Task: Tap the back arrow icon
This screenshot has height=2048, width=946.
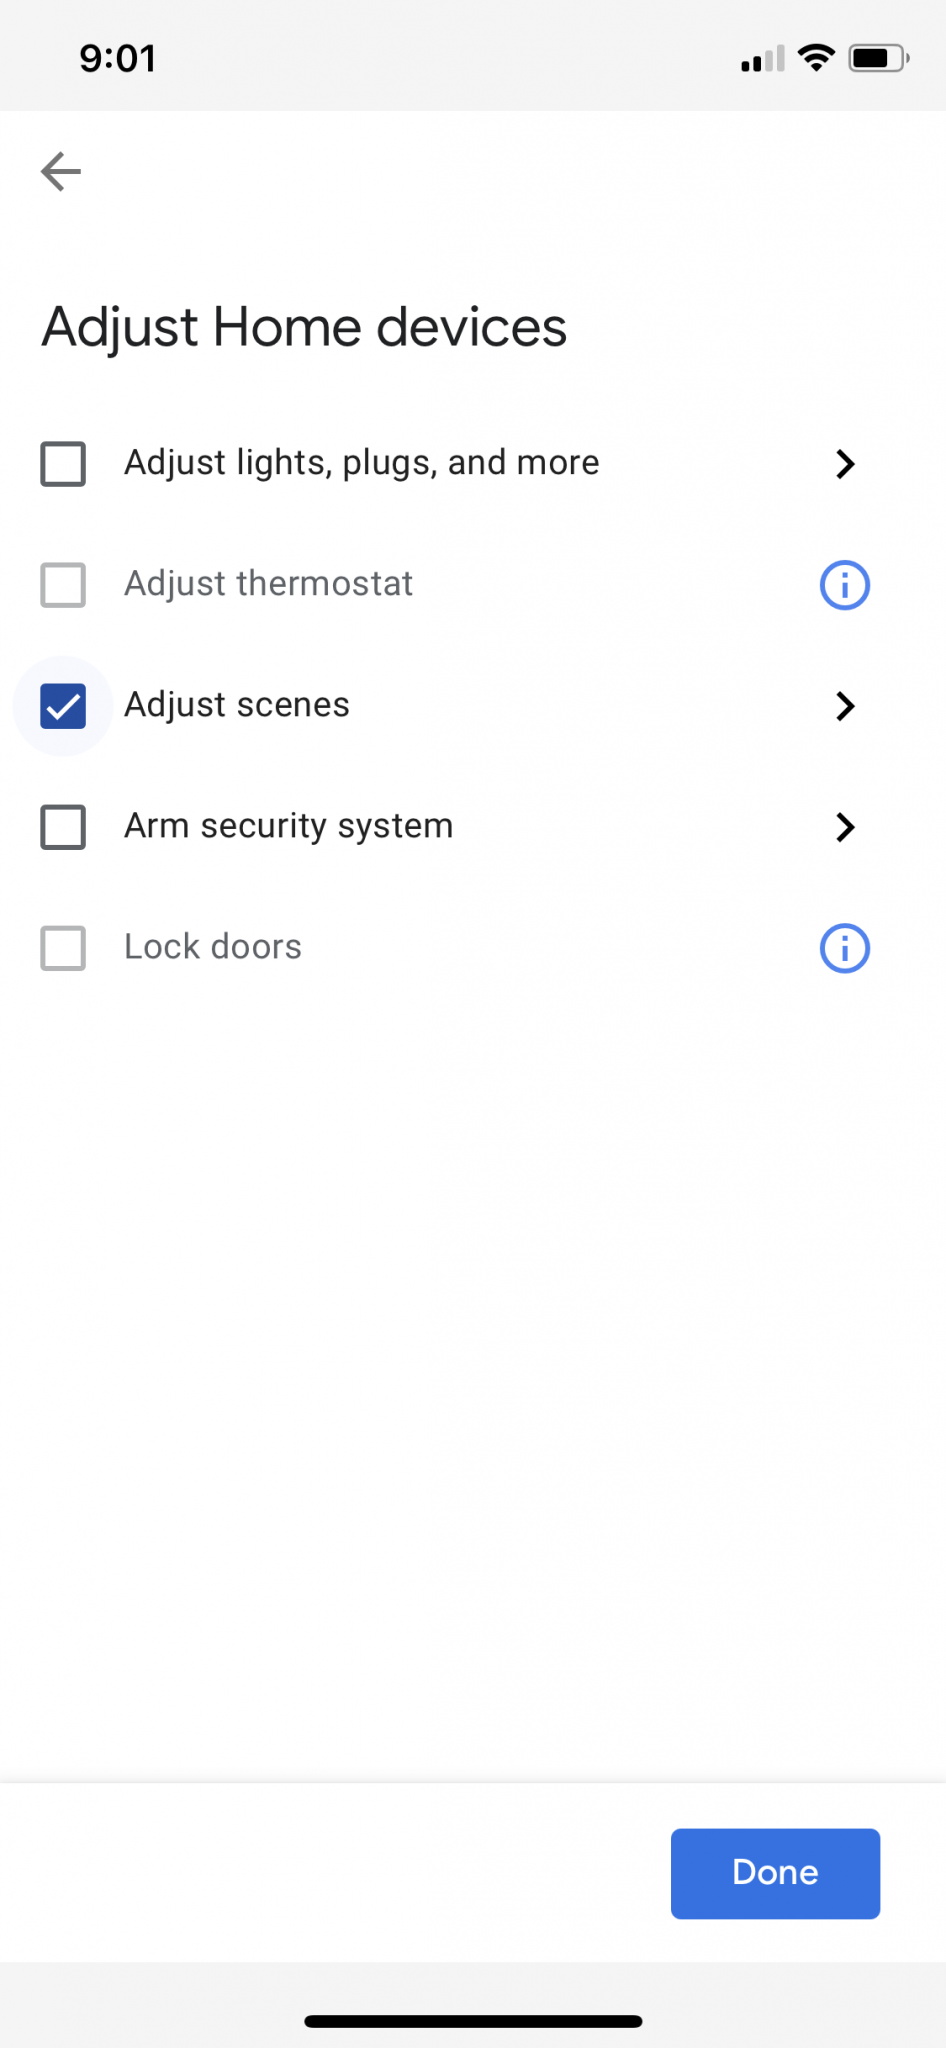Action: 61,172
